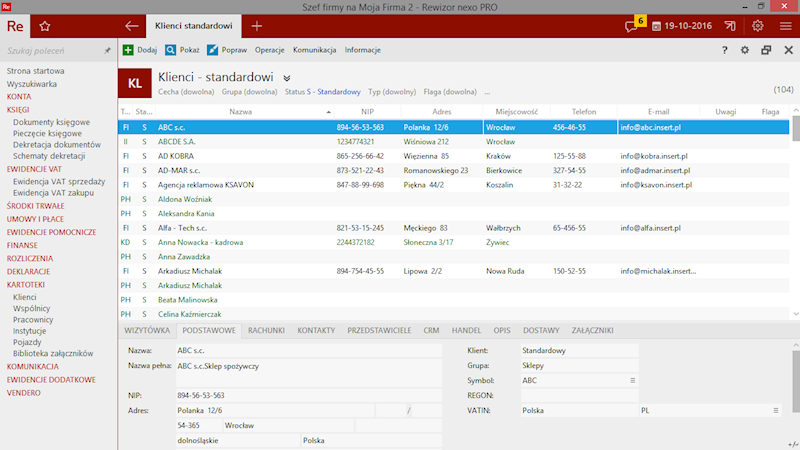Select Anna Nowacka - kadrowa row
800x450 pixels.
pyautogui.click(x=454, y=242)
